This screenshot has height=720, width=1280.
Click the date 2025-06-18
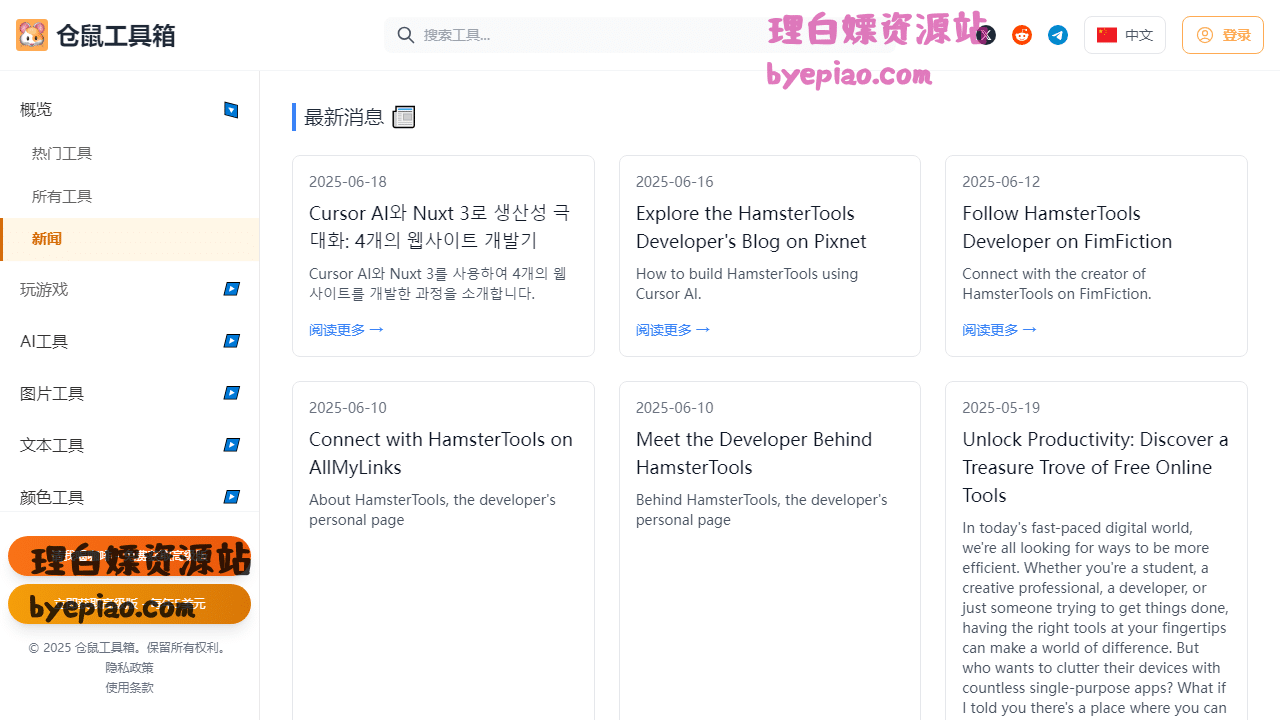click(348, 182)
